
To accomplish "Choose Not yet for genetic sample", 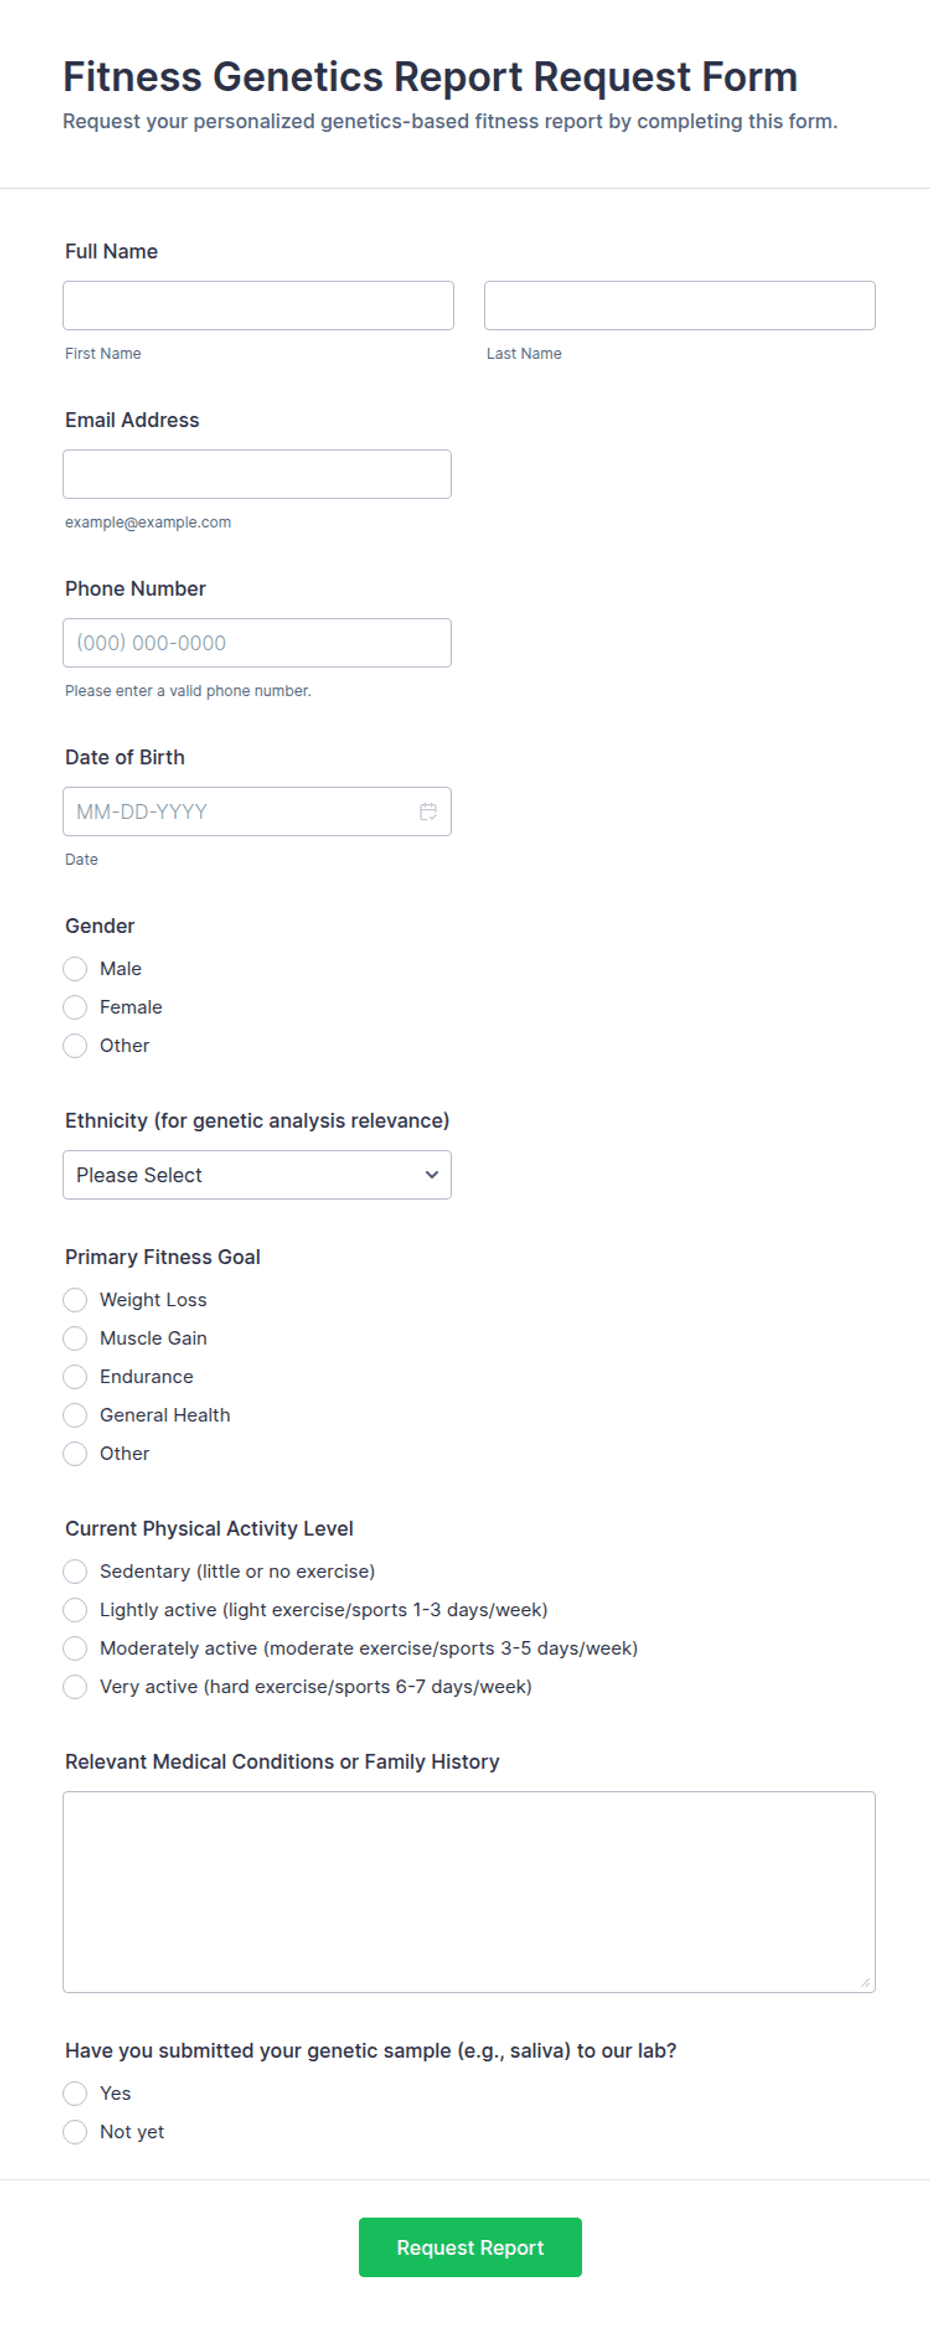I will pos(75,2131).
